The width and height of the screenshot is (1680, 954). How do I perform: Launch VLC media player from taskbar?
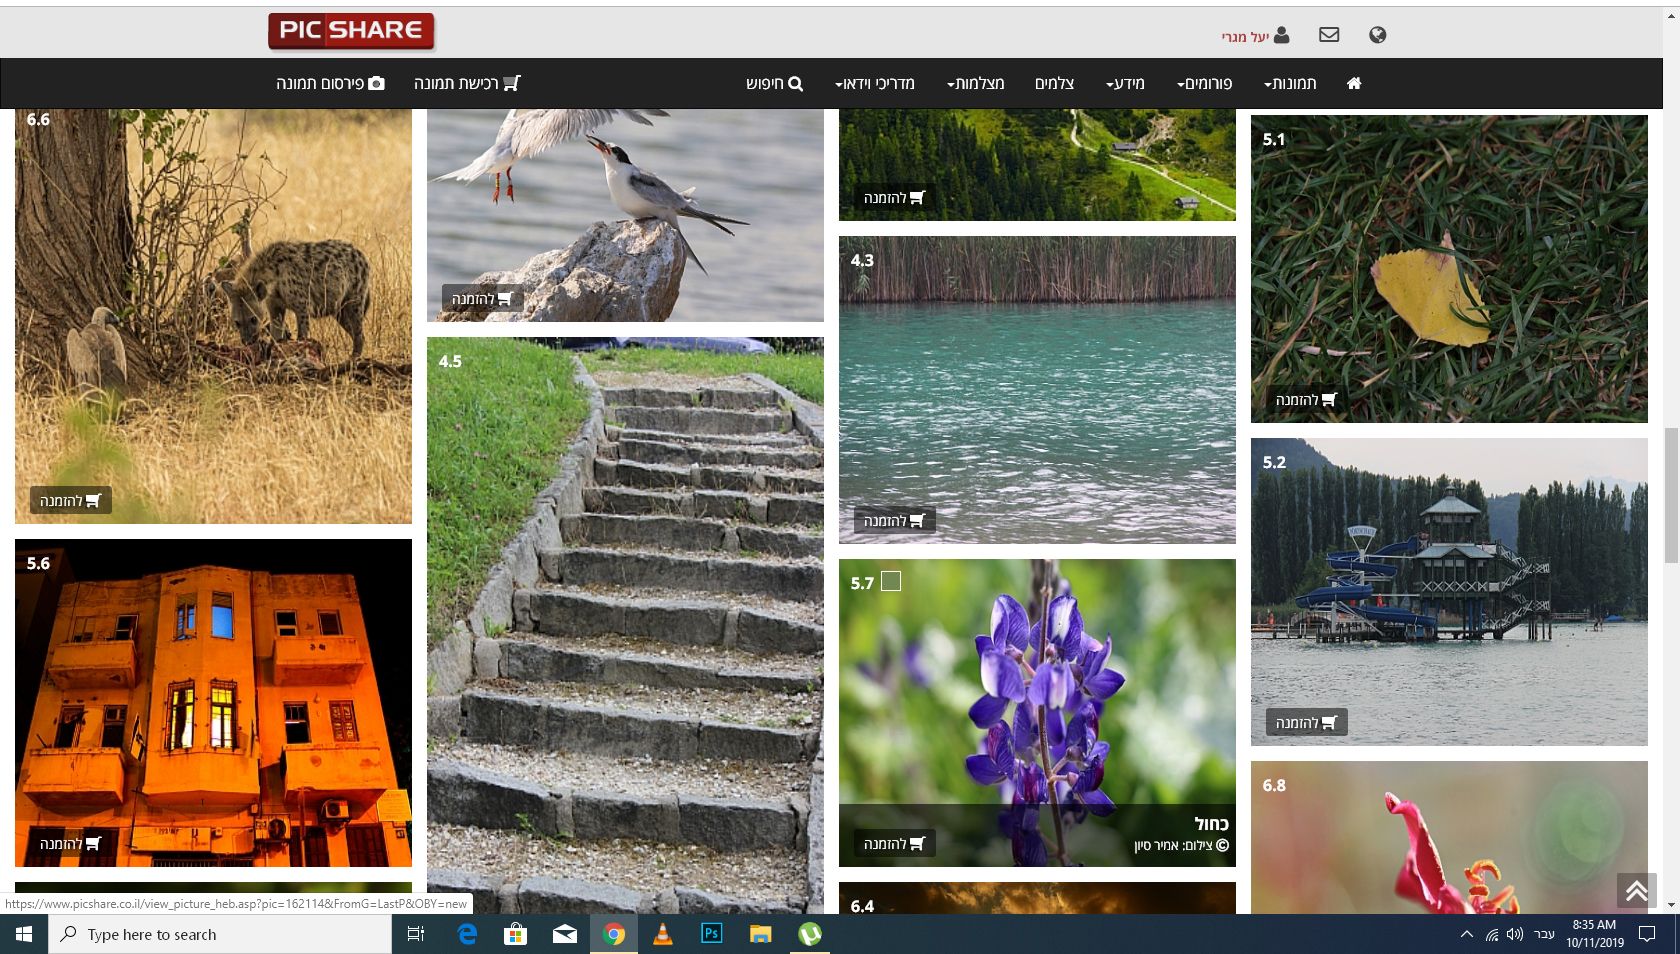point(662,934)
